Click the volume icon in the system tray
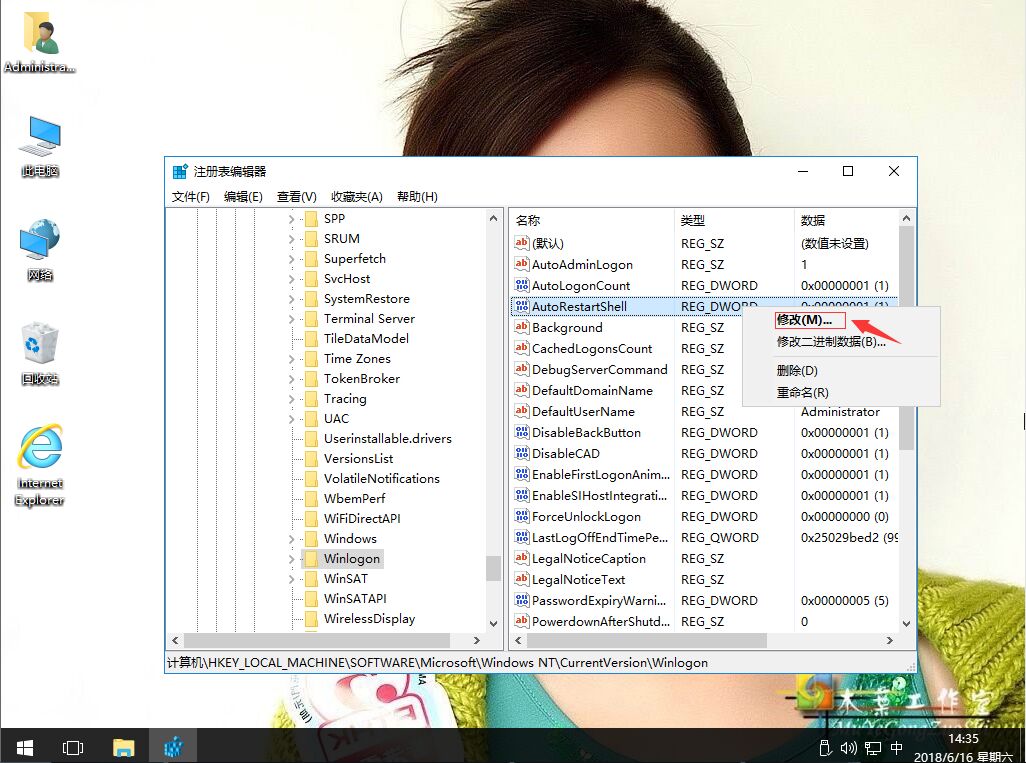1026x763 pixels. point(849,747)
